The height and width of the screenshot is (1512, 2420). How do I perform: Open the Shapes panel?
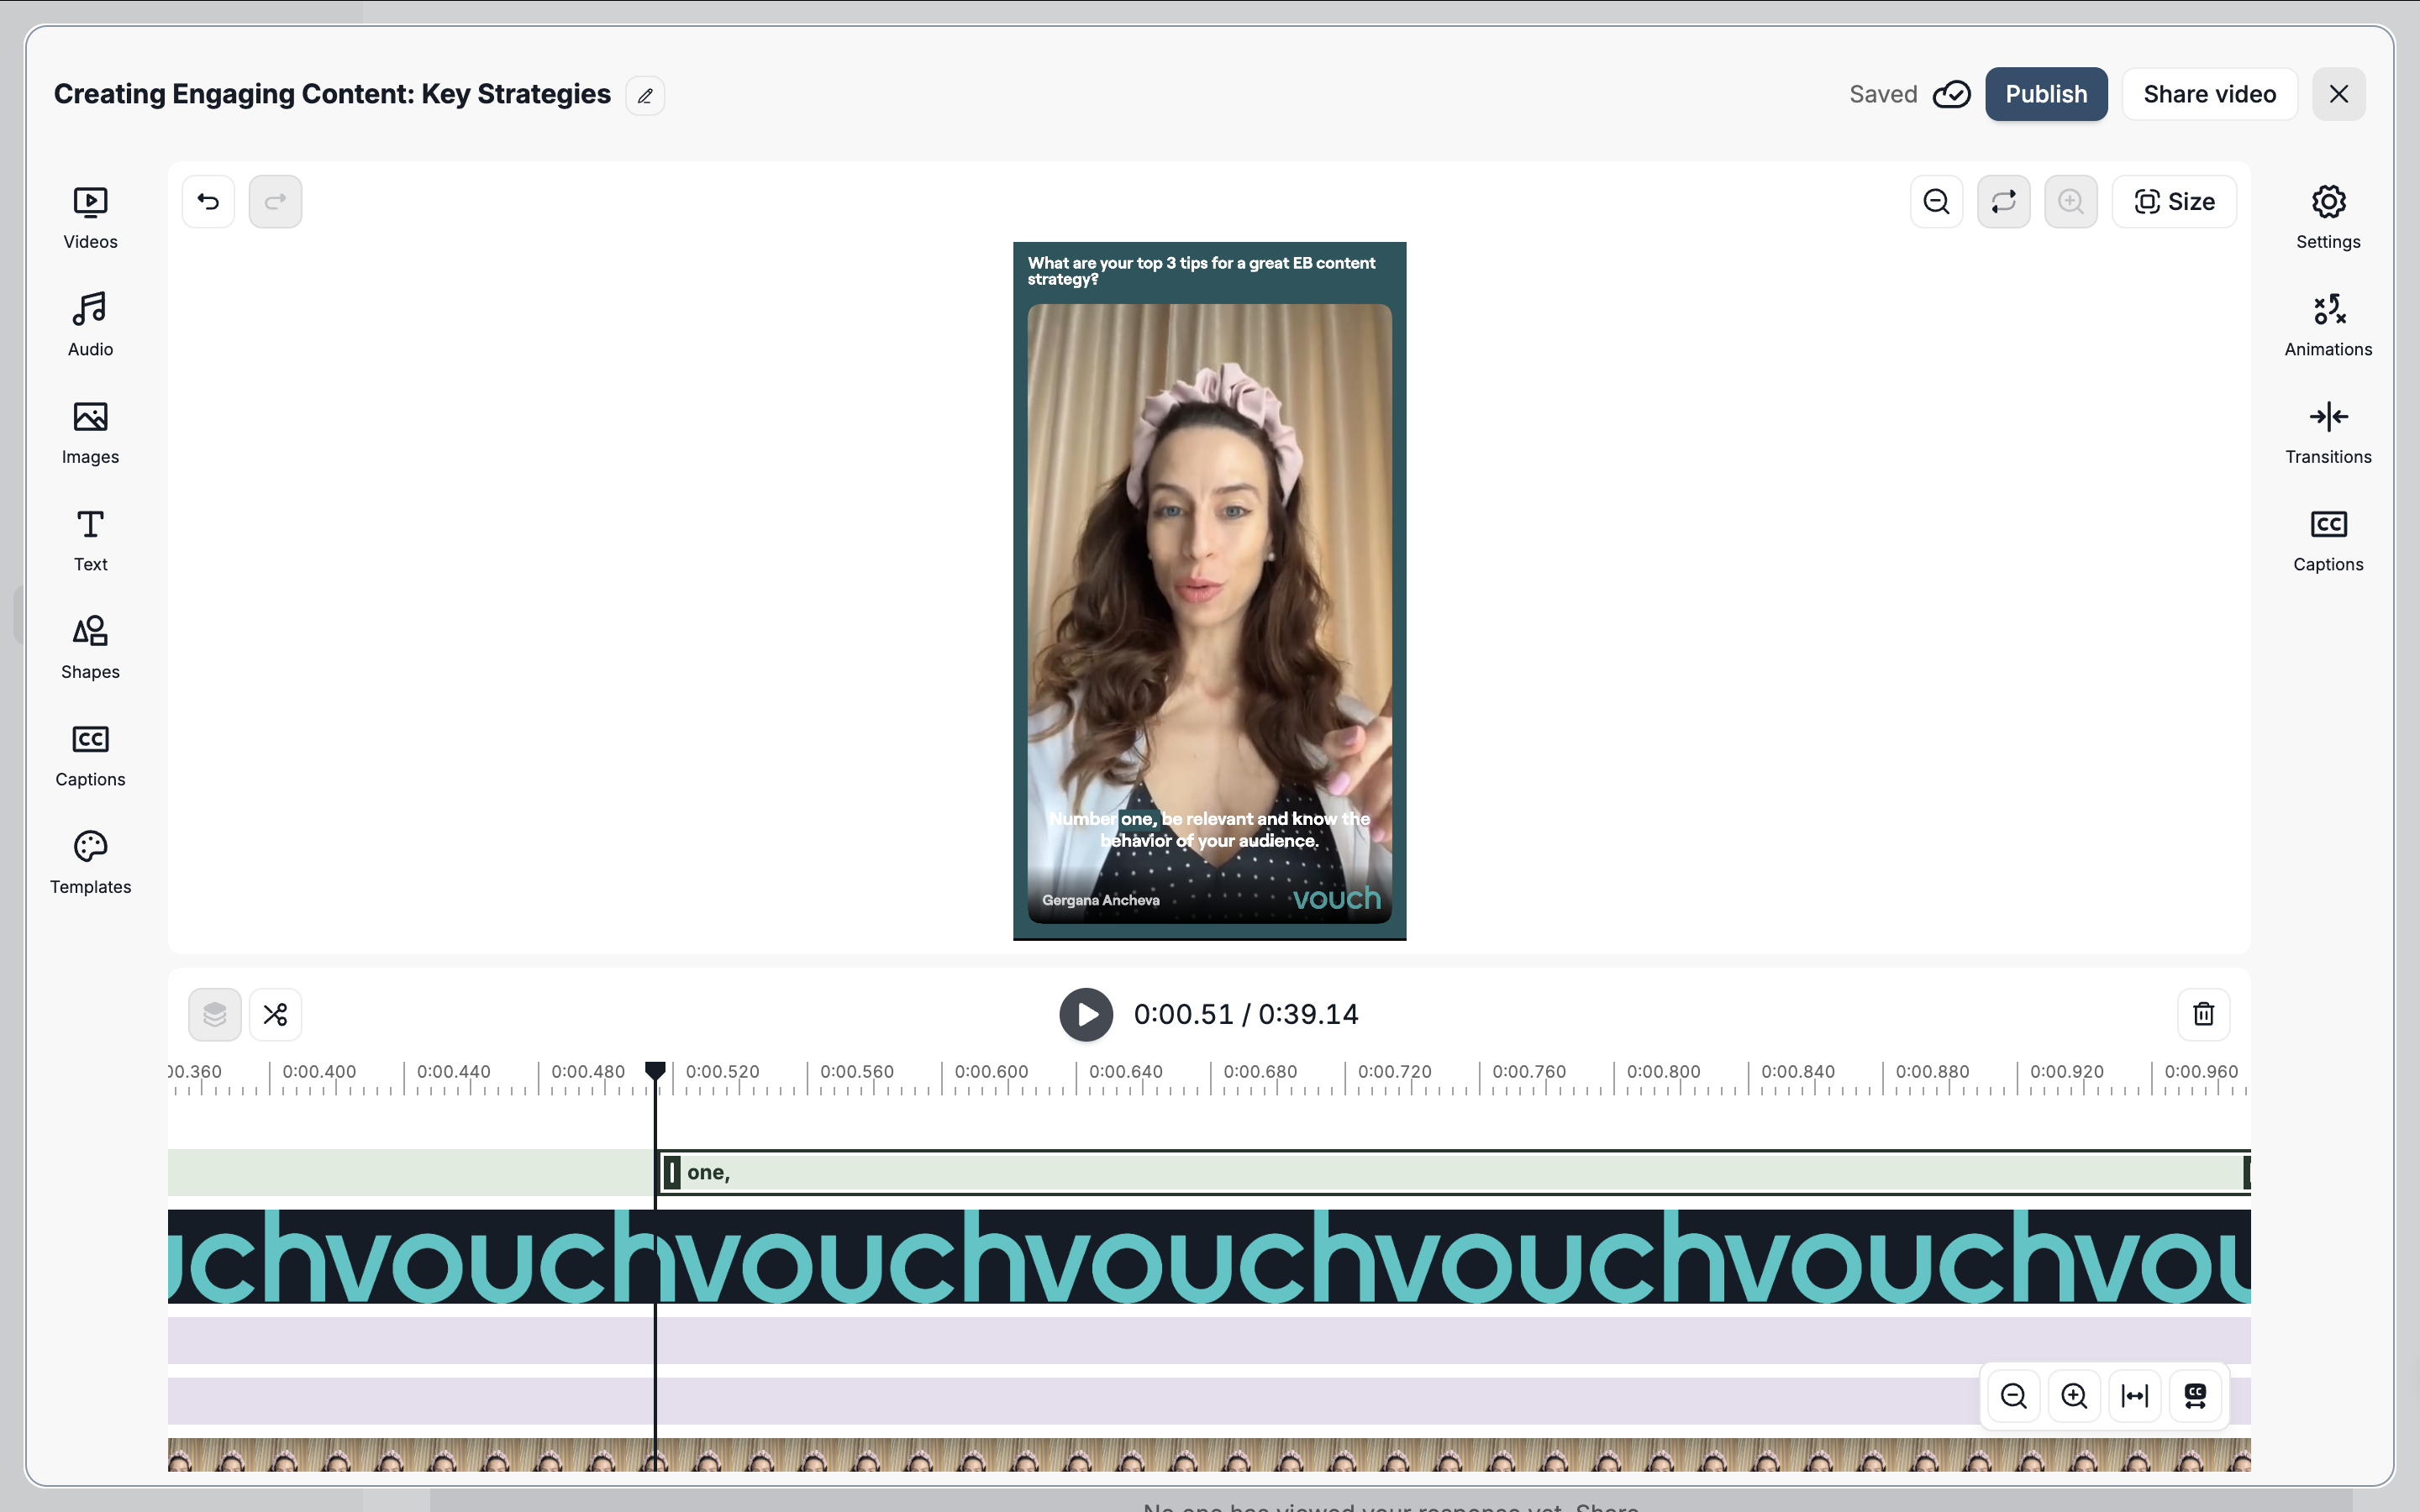[x=90, y=647]
